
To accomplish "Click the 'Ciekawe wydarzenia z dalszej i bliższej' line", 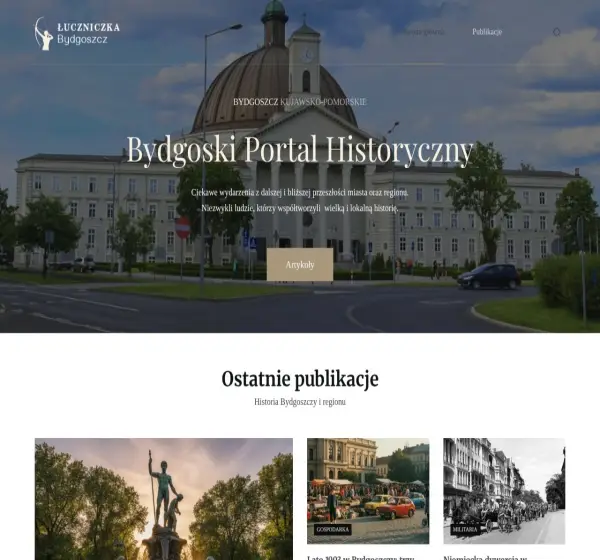I will tap(300, 193).
